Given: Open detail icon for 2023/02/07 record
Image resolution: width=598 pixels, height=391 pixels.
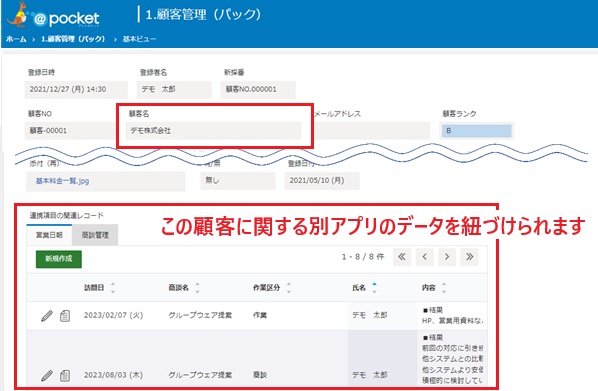Looking at the screenshot, I should [x=65, y=316].
